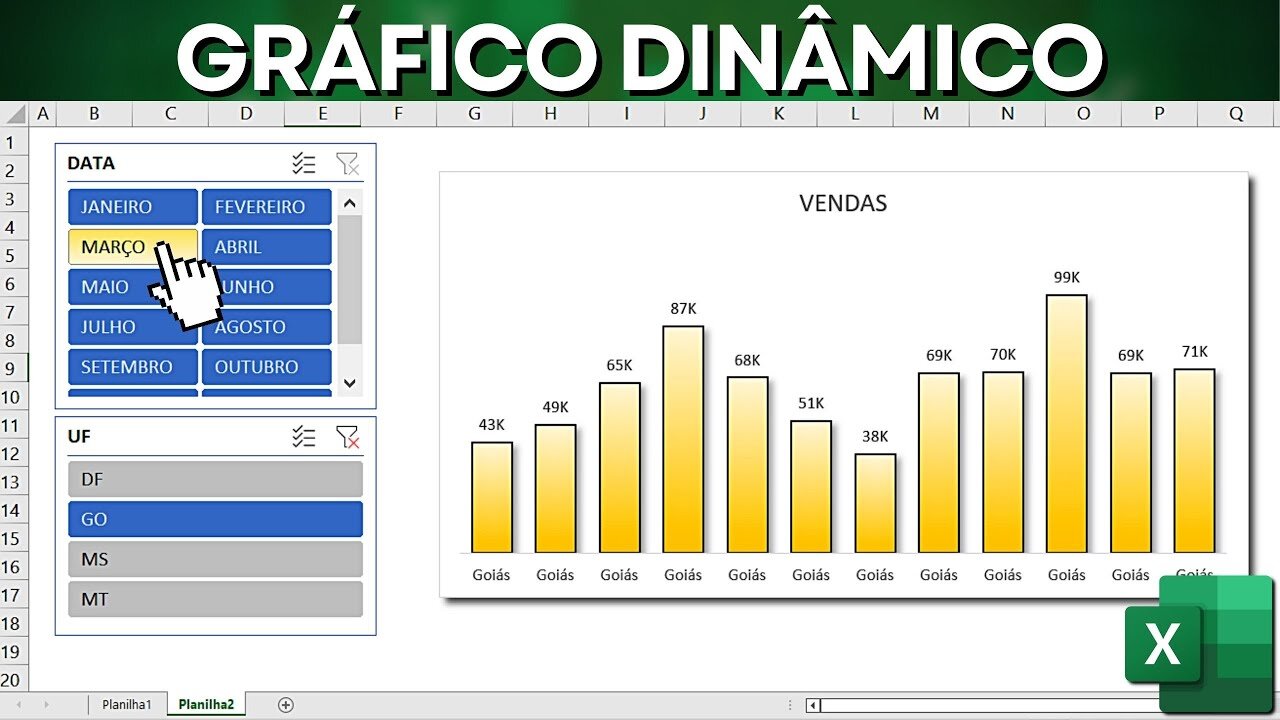The image size is (1280, 720).
Task: Deselect GO in the UF slicer
Action: point(215,519)
